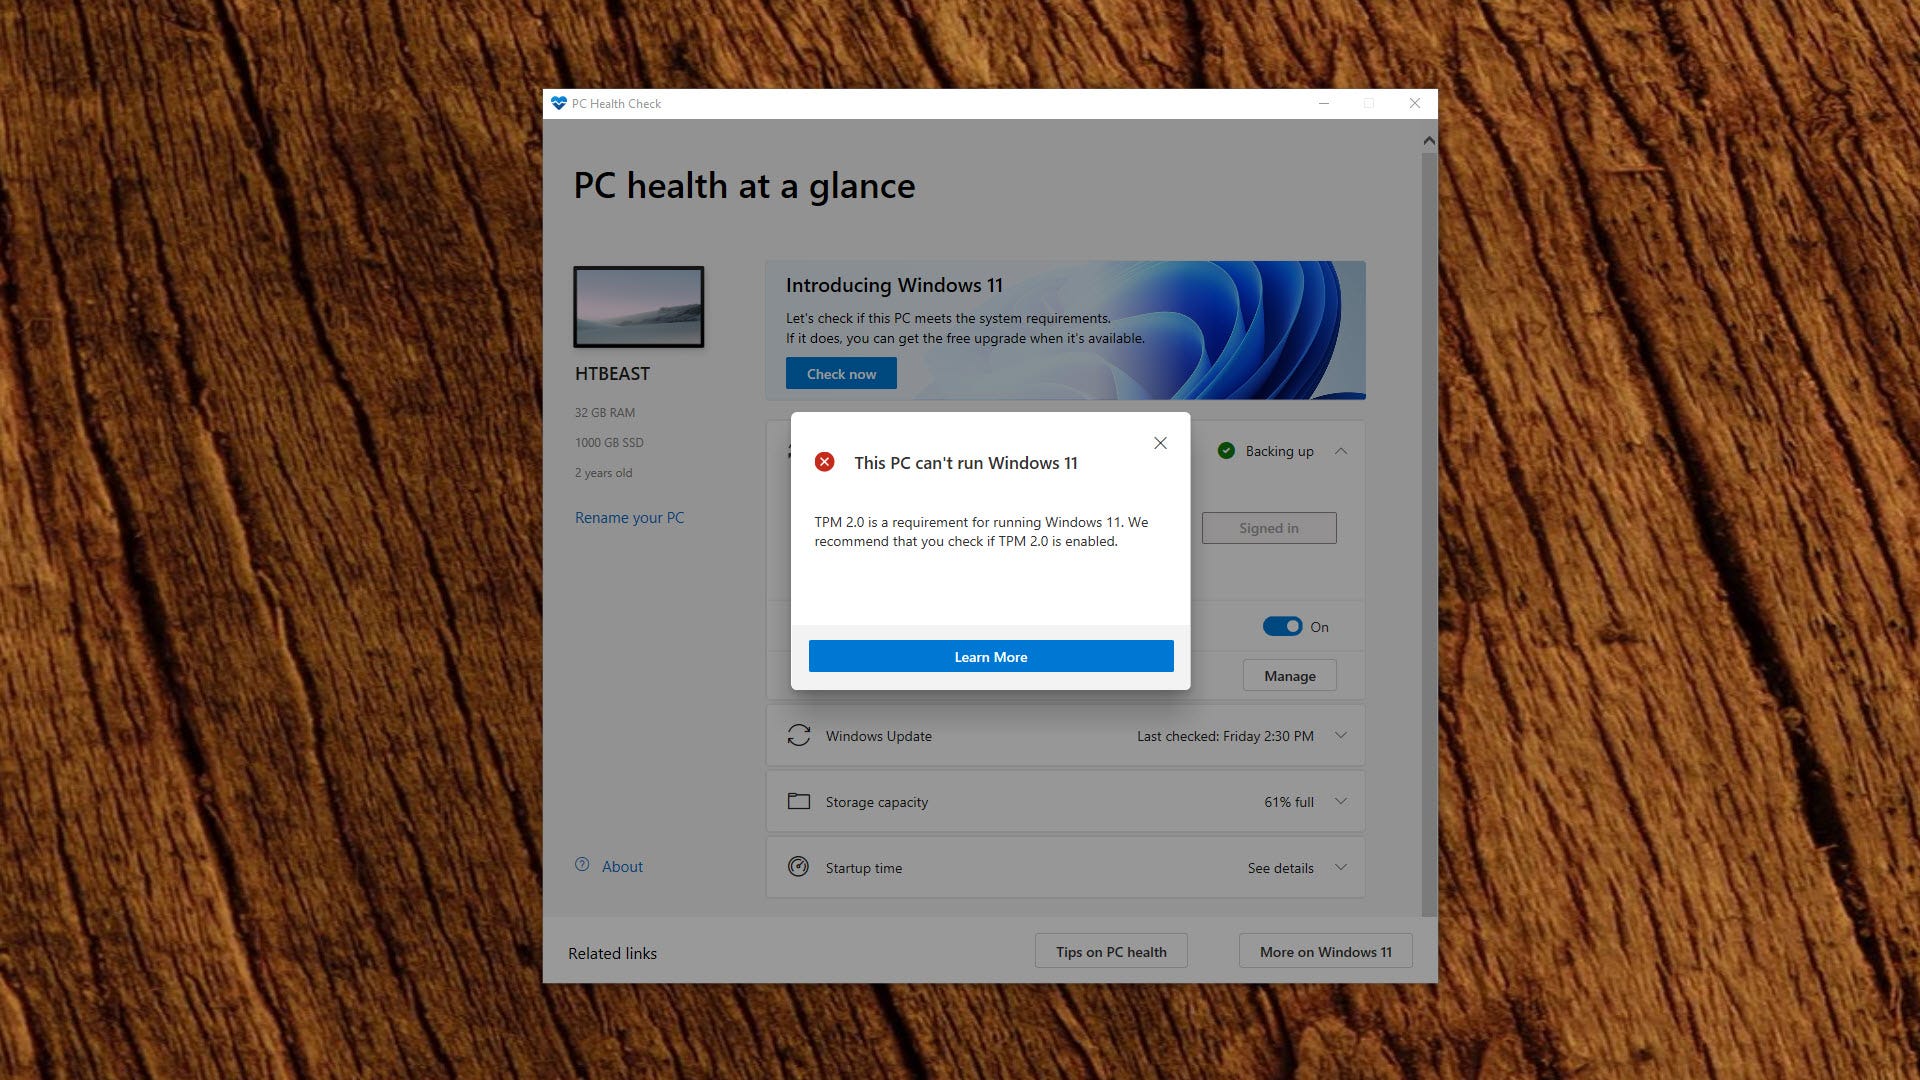Click the Storage capacity folder icon
1920x1080 pixels.
point(798,800)
